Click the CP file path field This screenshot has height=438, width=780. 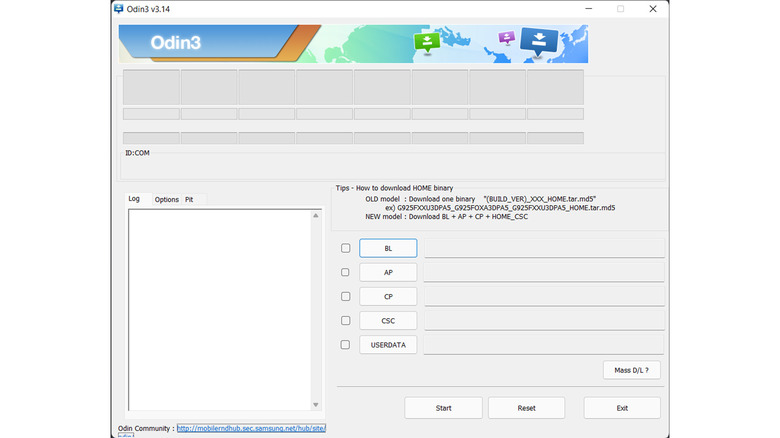coord(544,296)
